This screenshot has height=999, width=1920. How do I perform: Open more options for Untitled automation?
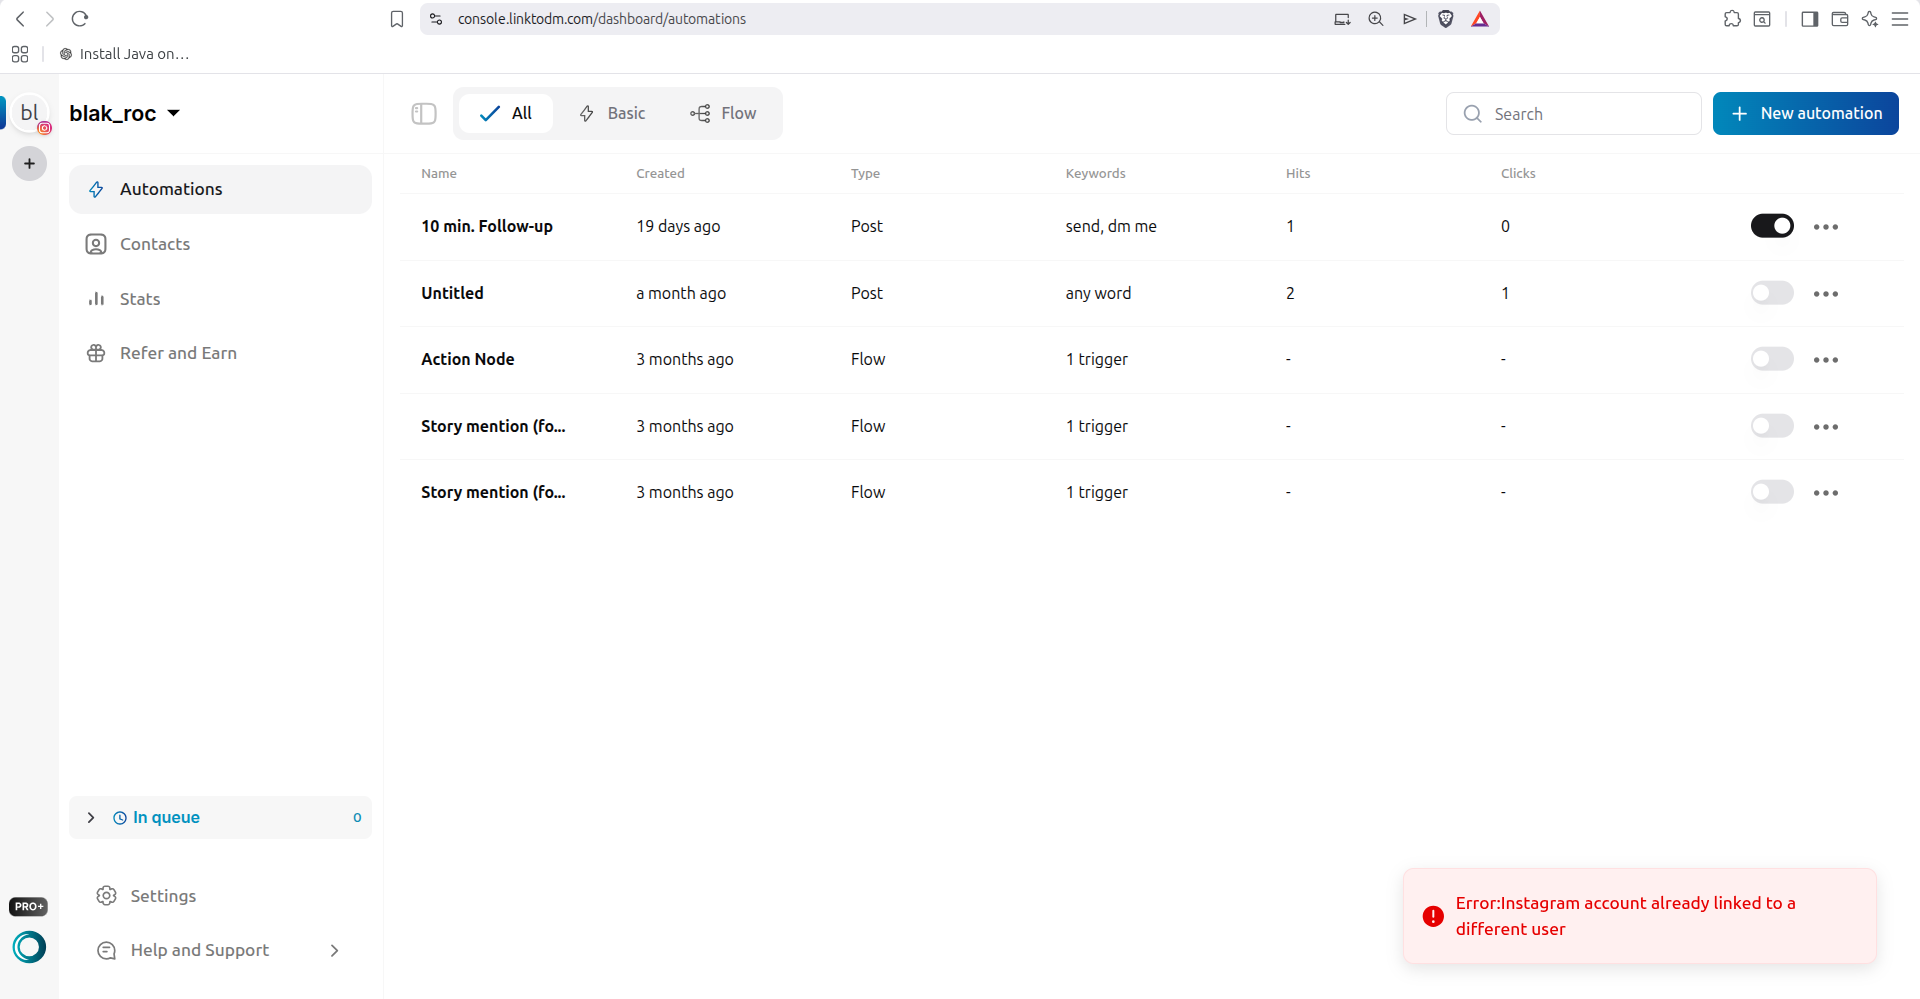1826,294
